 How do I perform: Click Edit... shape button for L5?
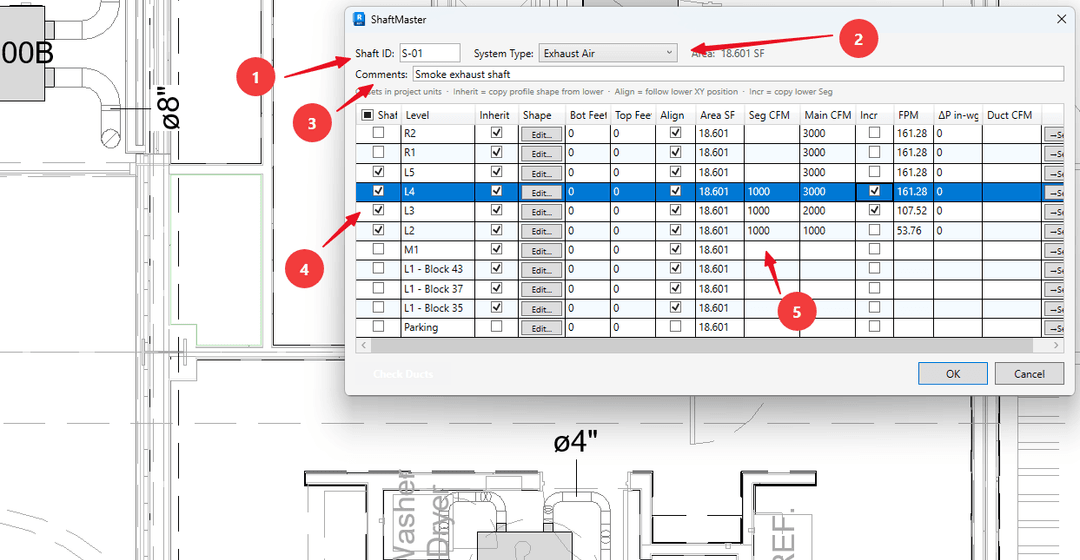[x=541, y=173]
